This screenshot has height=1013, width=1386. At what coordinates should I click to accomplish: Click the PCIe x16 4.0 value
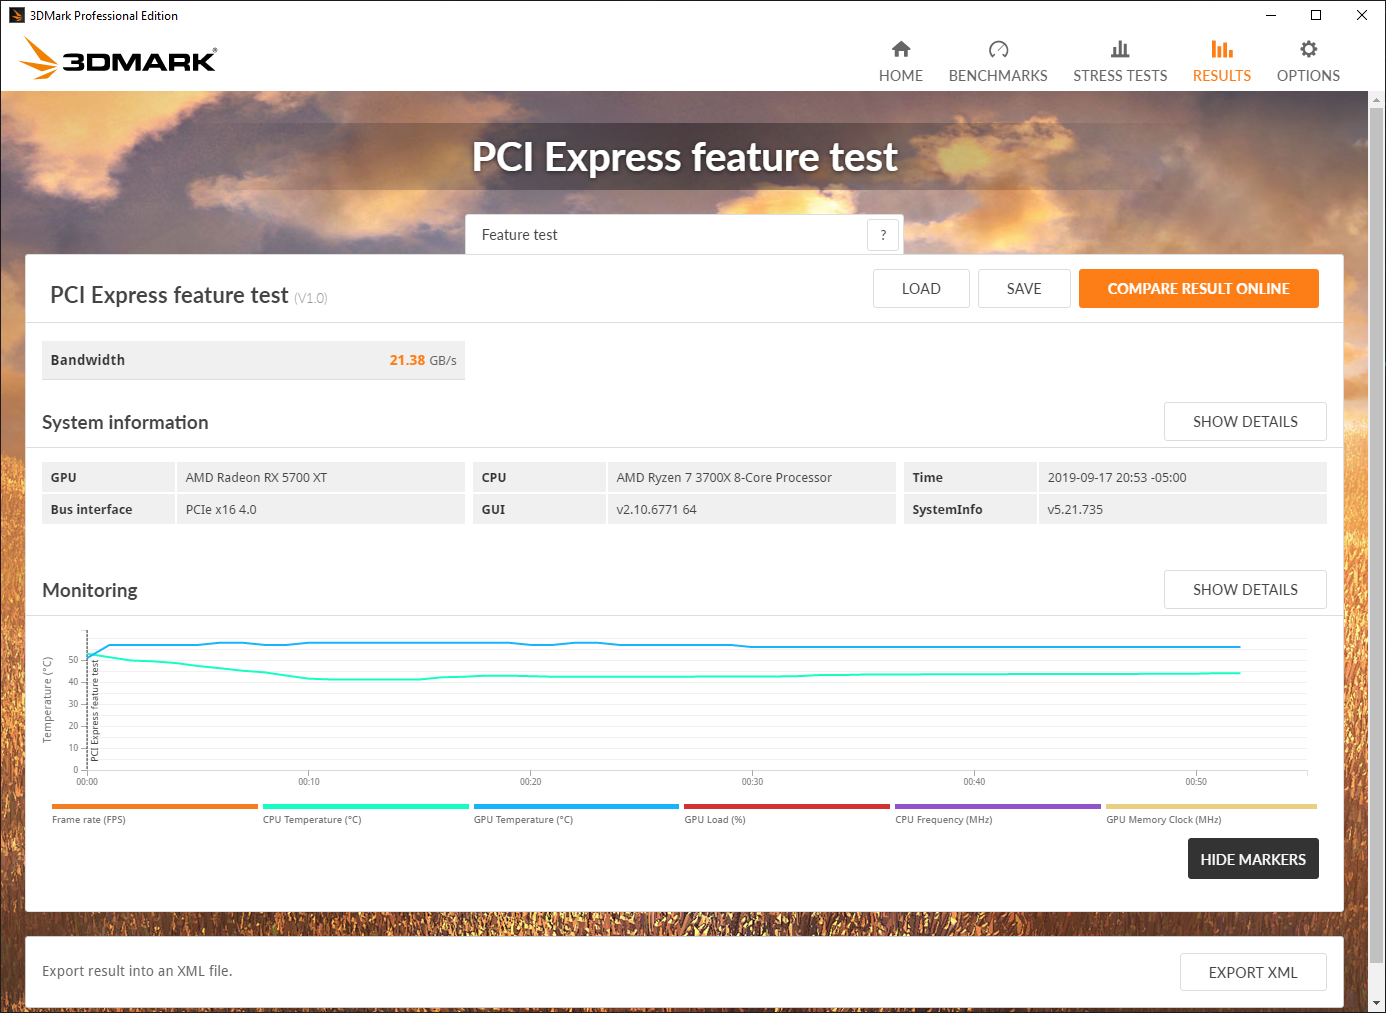pyautogui.click(x=221, y=510)
